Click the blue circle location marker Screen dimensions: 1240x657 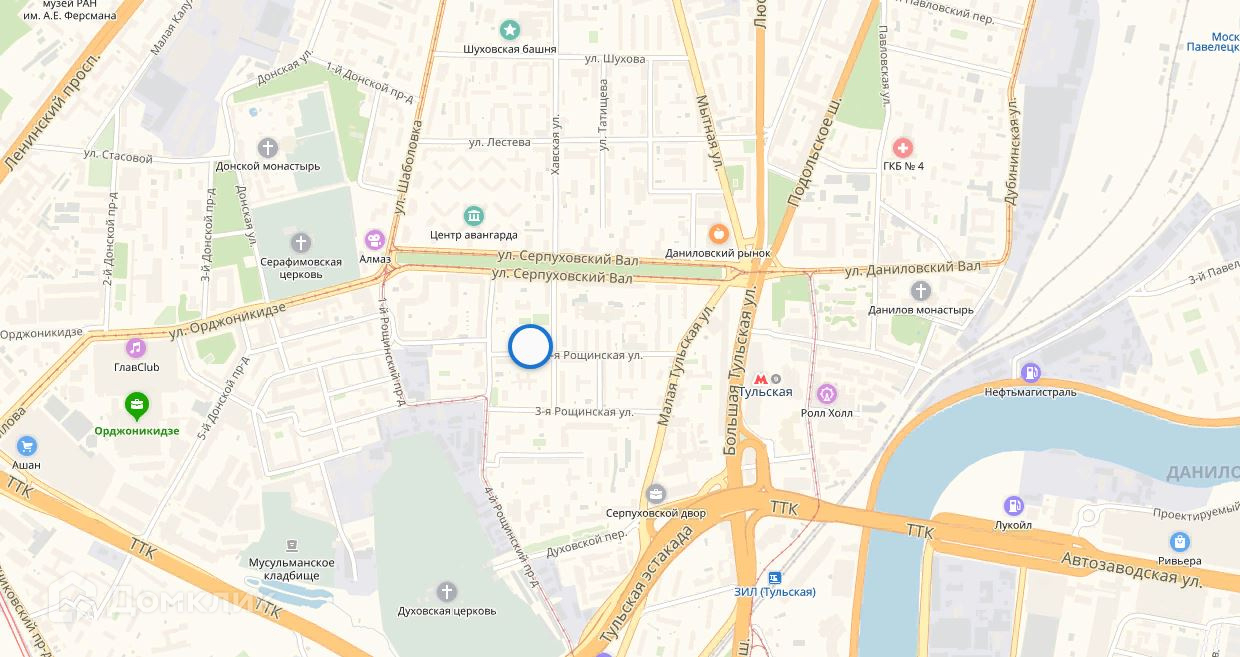(x=530, y=347)
